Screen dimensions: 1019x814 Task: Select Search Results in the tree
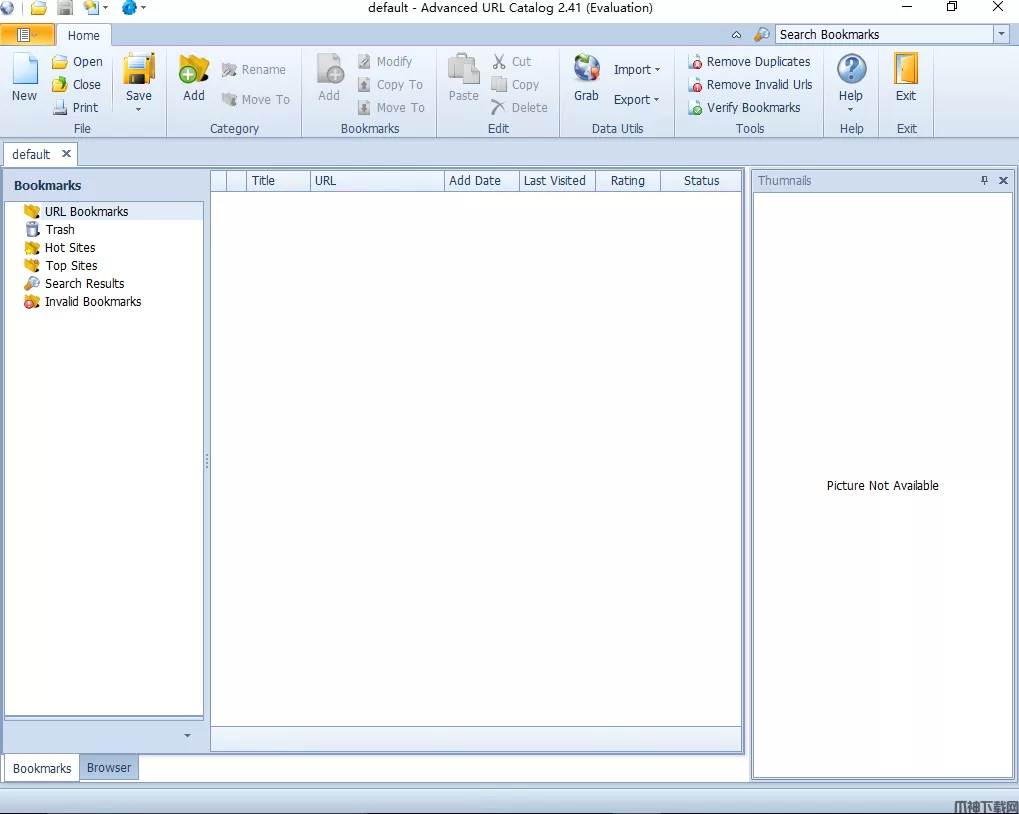(x=74, y=283)
